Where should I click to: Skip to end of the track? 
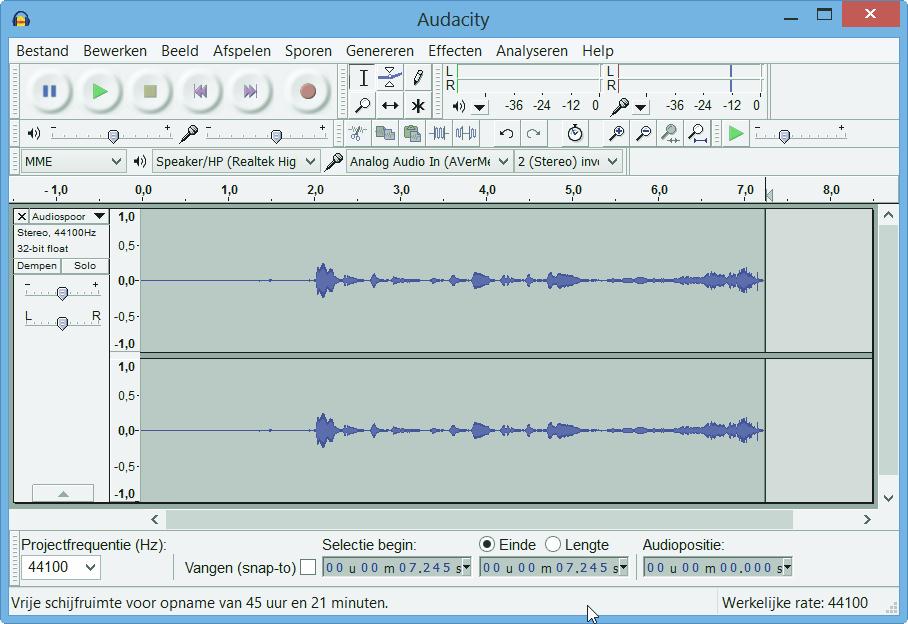coord(250,91)
